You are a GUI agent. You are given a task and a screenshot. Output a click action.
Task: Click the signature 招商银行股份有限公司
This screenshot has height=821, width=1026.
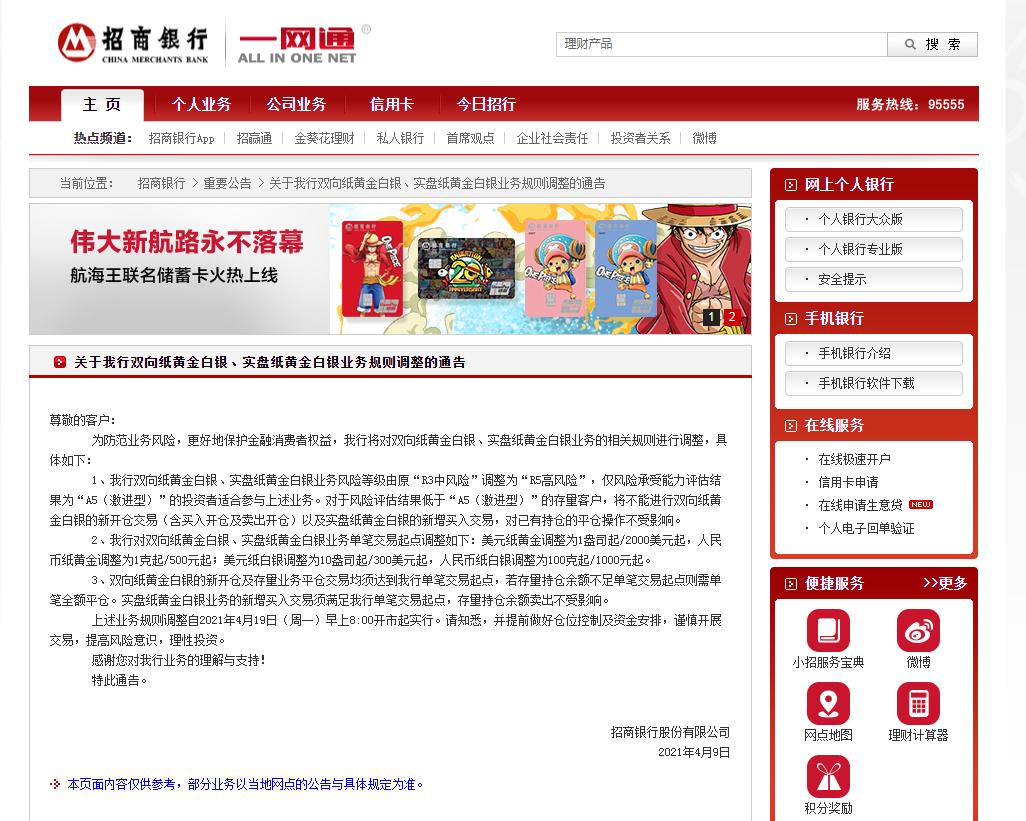[x=670, y=732]
